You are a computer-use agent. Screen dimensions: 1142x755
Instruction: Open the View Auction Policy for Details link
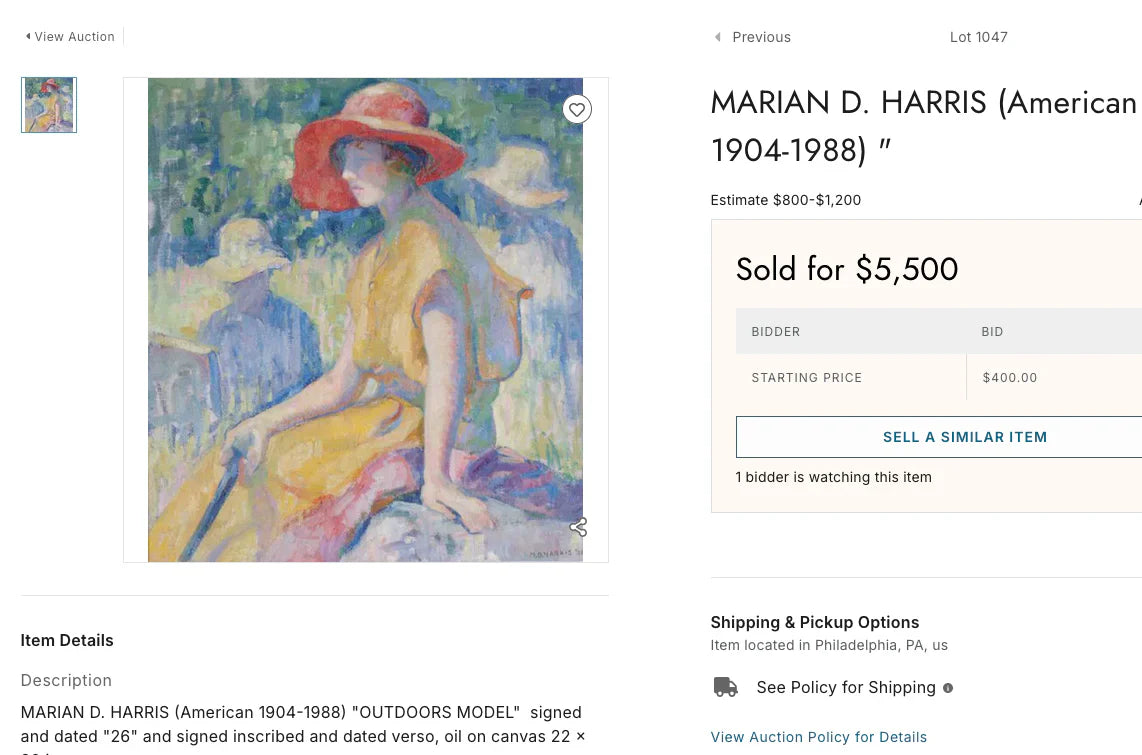point(818,737)
